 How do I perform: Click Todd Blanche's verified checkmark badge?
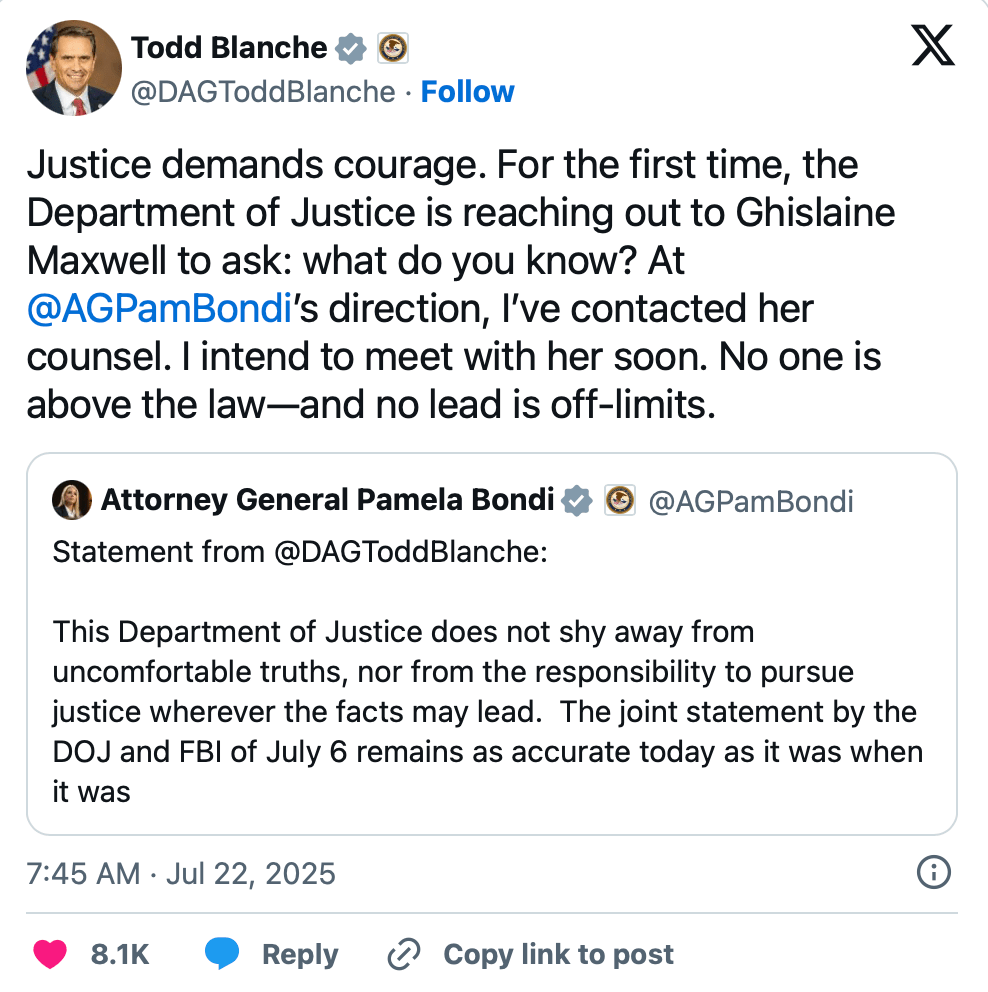click(350, 47)
